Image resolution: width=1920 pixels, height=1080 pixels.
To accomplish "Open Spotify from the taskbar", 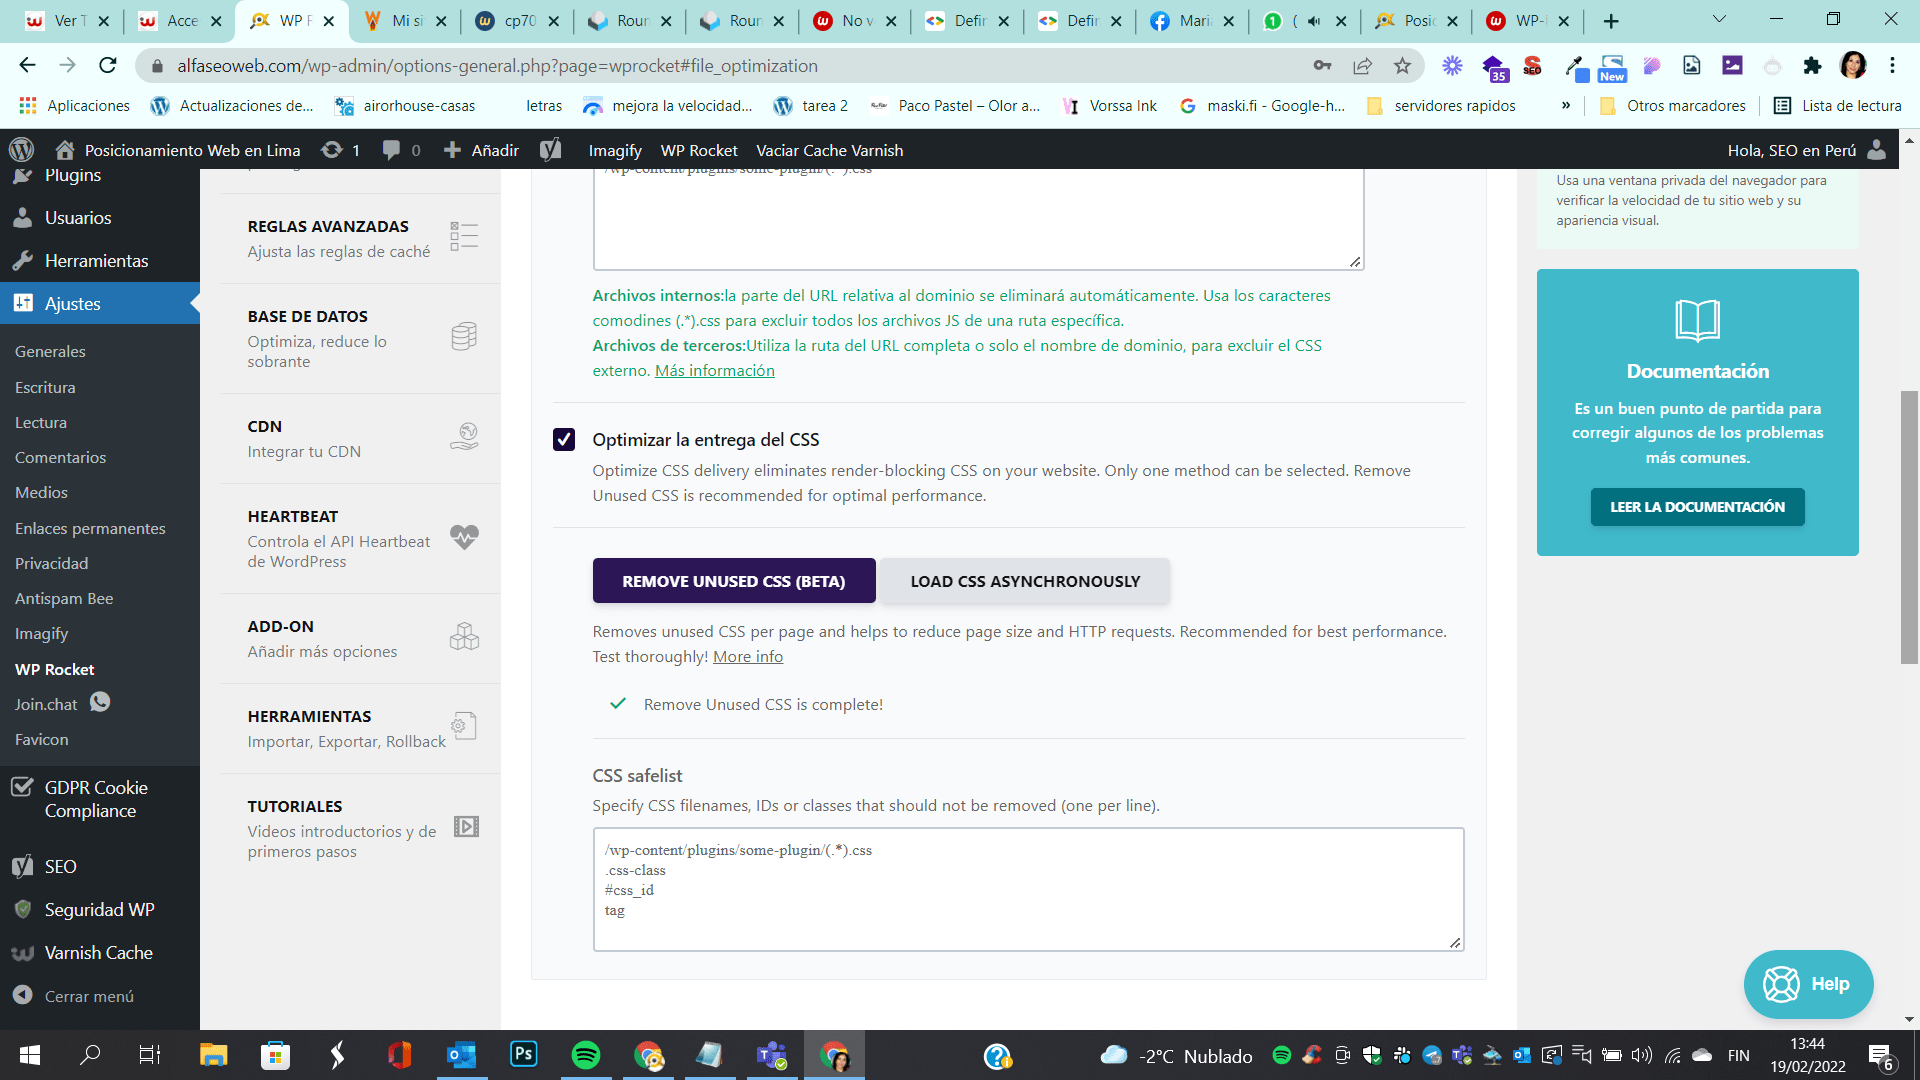I will (586, 1055).
